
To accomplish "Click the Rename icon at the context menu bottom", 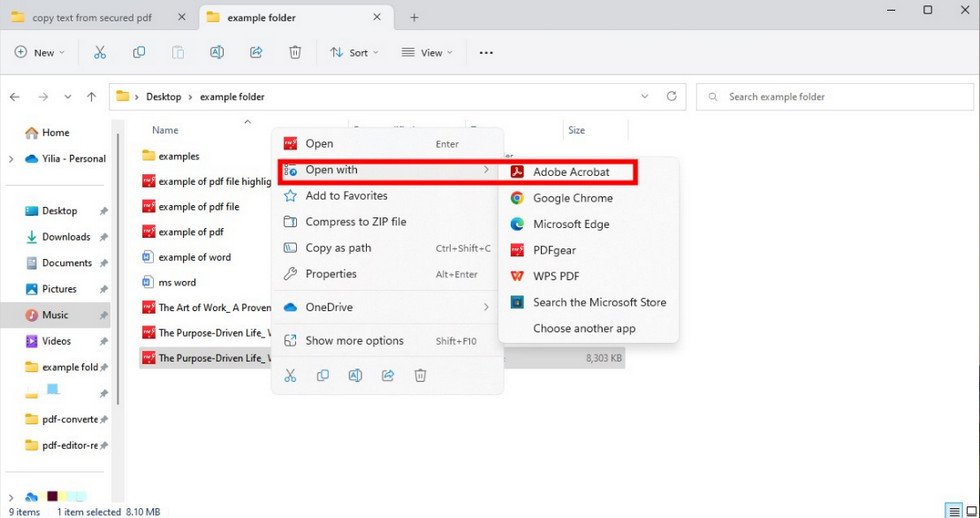I will click(355, 376).
